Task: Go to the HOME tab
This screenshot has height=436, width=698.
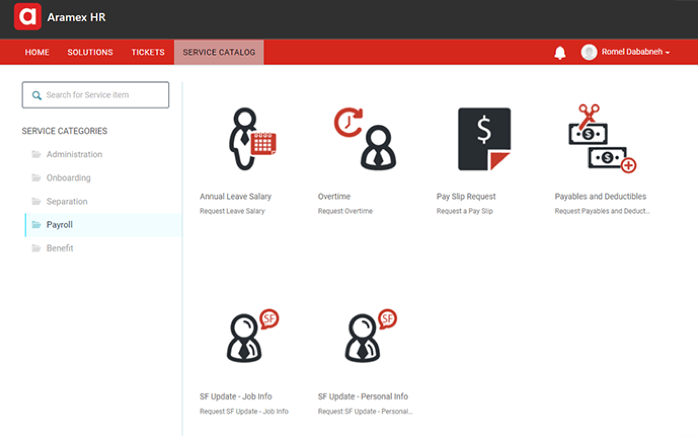Action: (37, 52)
